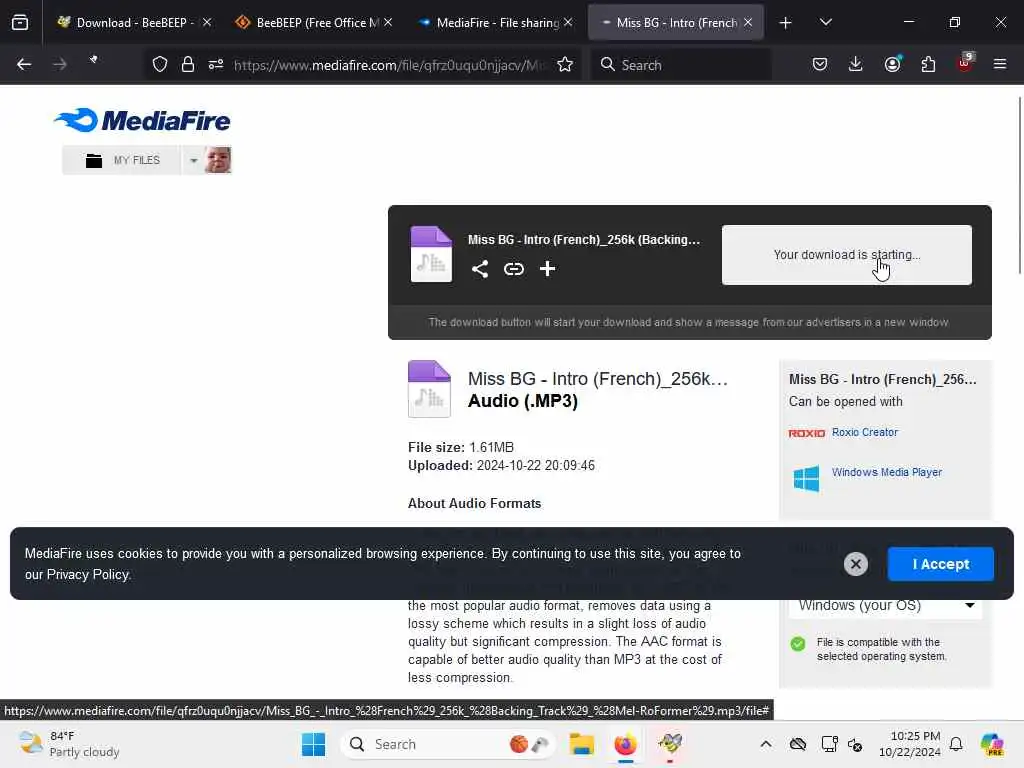This screenshot has height=768, width=1024.
Task: Click the address bar URL field
Action: pyautogui.click(x=389, y=65)
